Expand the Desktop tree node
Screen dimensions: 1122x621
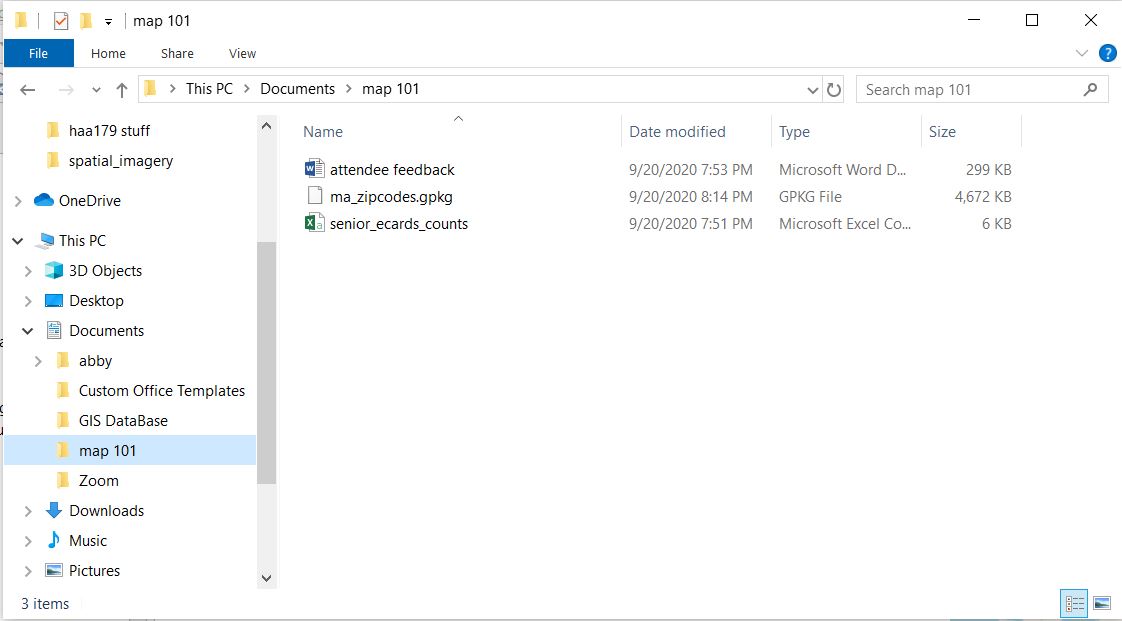pos(28,301)
